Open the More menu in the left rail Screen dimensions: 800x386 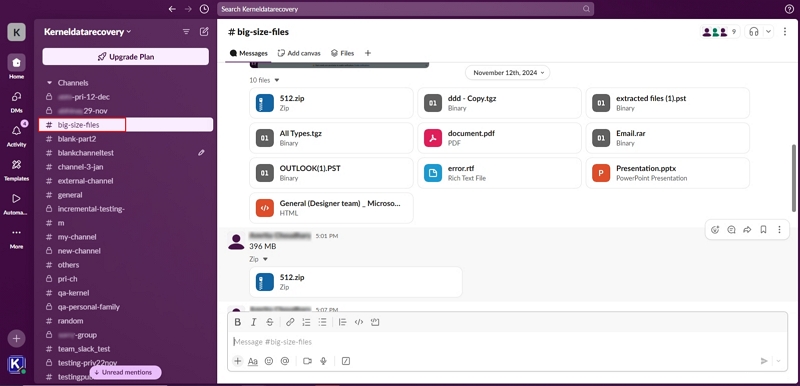[16, 237]
